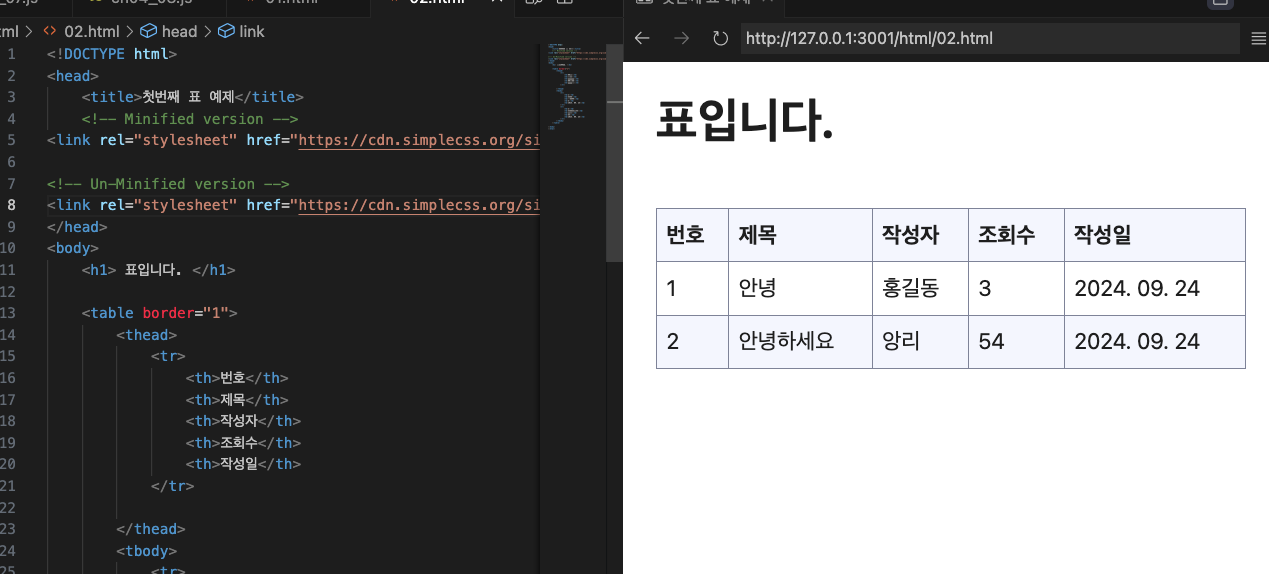
Task: Click the 조회수 table header in preview
Action: (x=1016, y=235)
